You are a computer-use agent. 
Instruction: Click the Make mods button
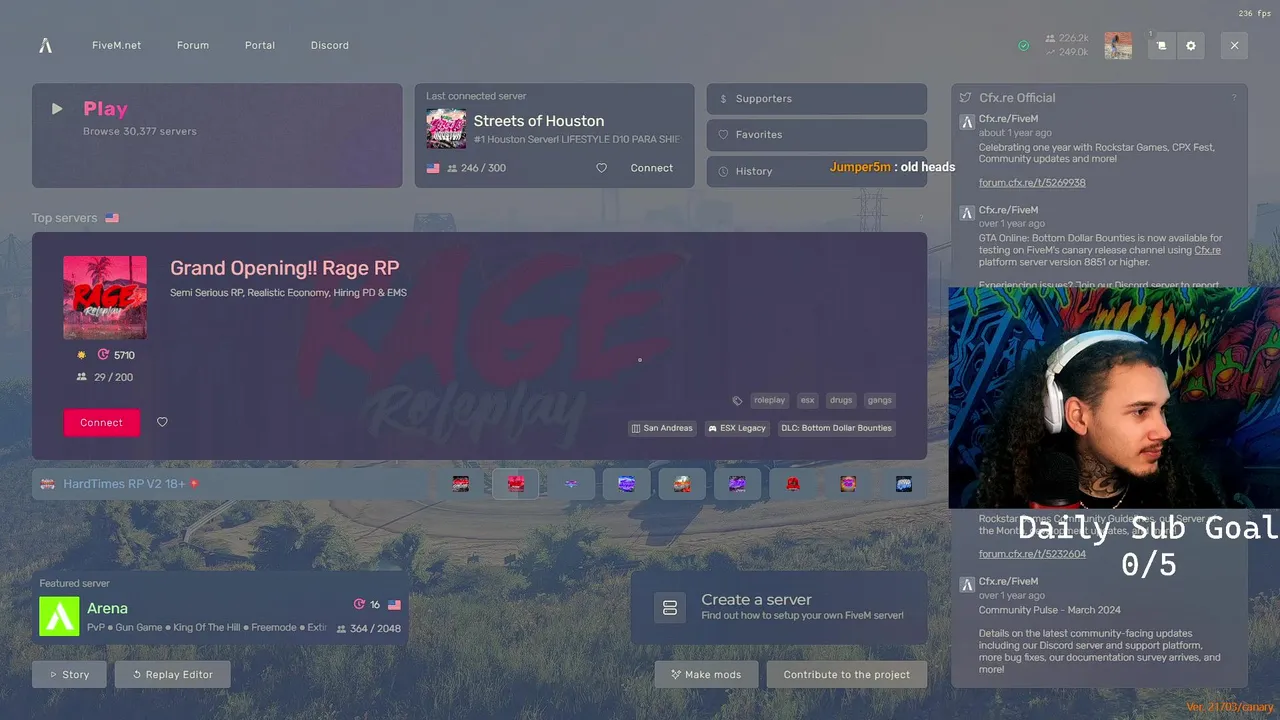(706, 675)
